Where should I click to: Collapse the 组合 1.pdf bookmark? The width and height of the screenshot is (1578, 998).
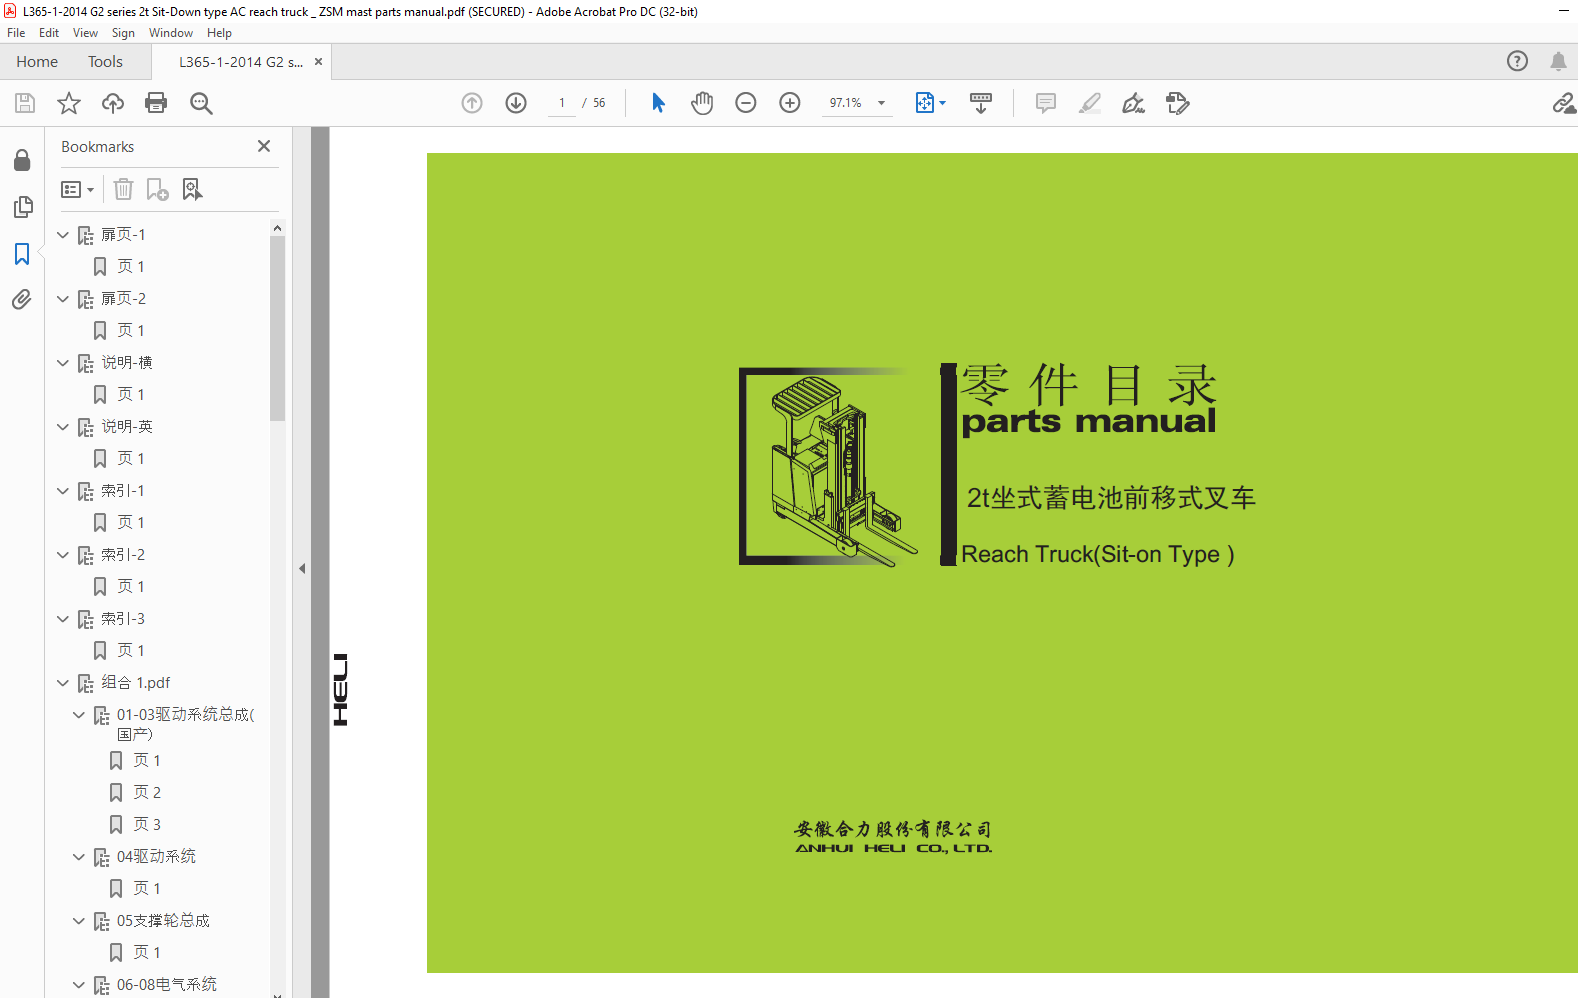pyautogui.click(x=63, y=683)
